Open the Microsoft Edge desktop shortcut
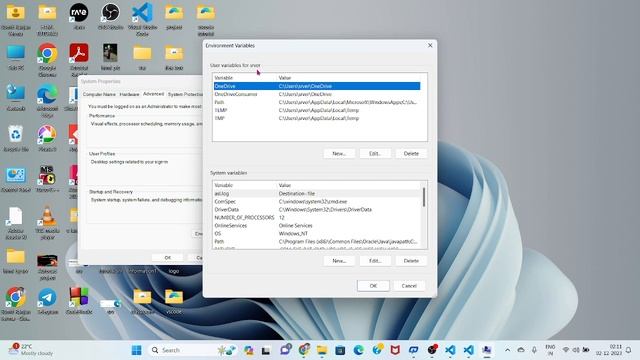Screen dimensions: 640x360 [x=47, y=100]
